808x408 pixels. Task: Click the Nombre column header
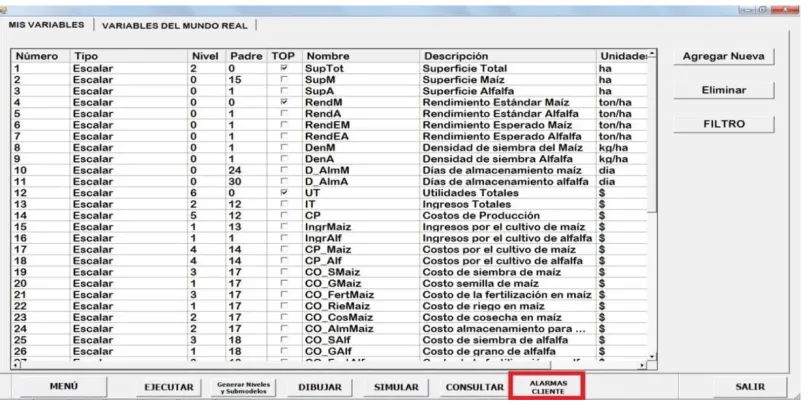361,56
